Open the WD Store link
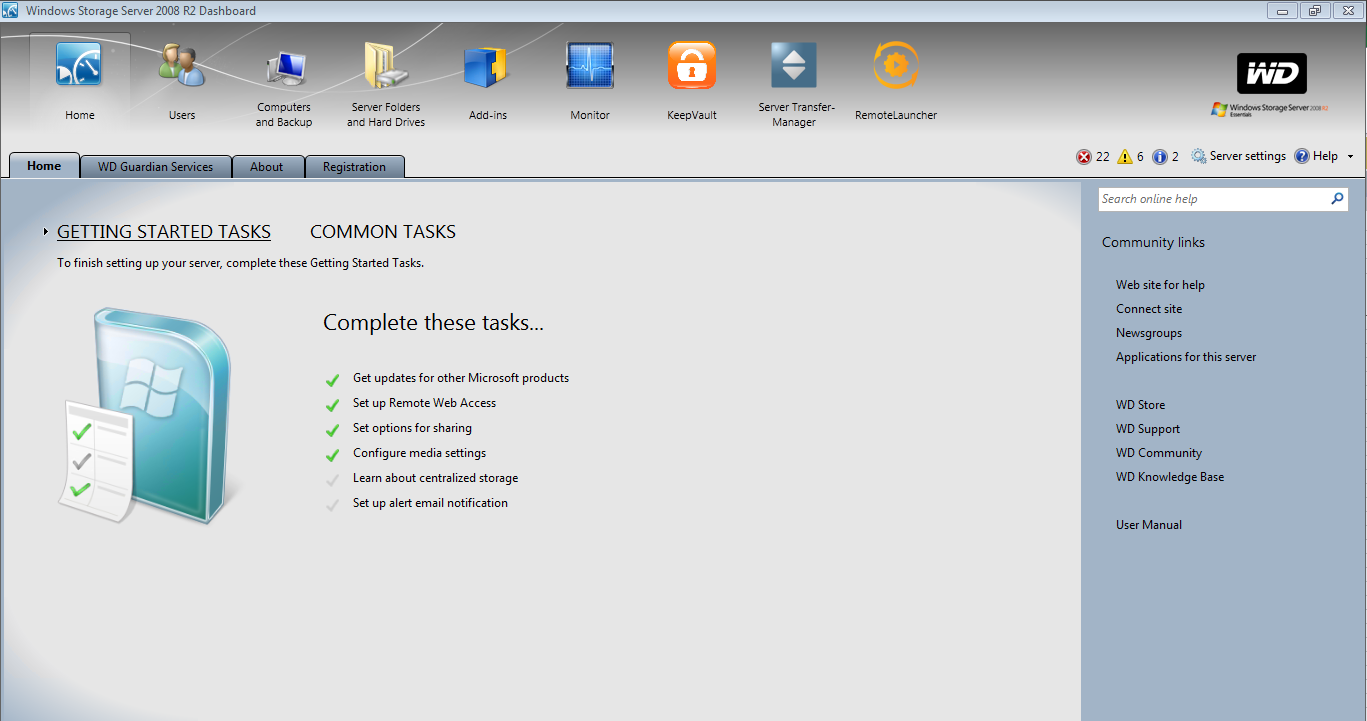Image resolution: width=1367 pixels, height=721 pixels. coord(1140,405)
